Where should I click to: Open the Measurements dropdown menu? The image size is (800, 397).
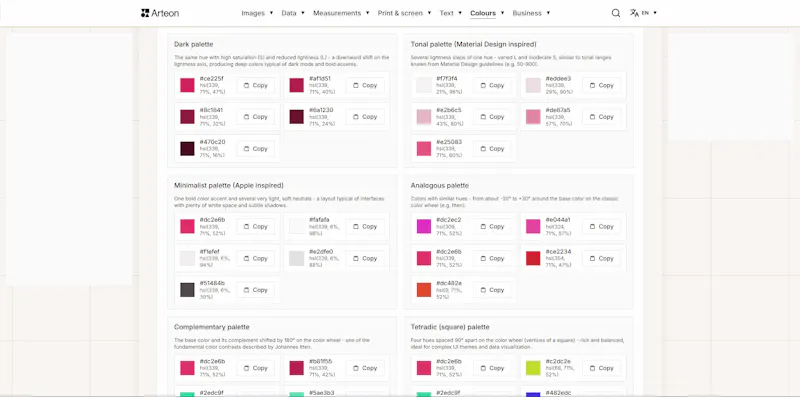(x=341, y=13)
